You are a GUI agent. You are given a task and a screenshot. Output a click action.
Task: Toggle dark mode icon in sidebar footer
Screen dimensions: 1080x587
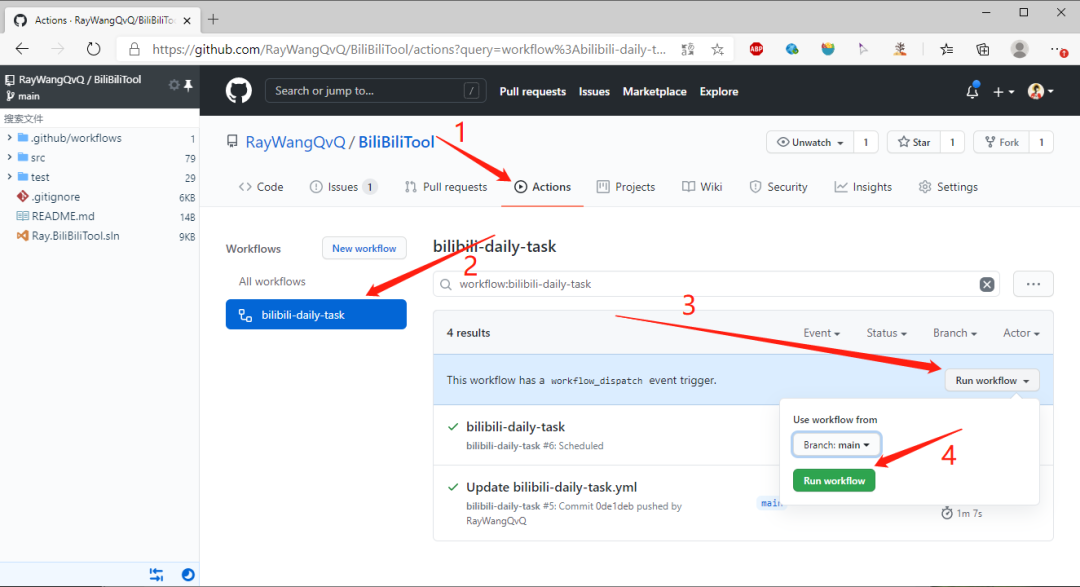(x=187, y=575)
